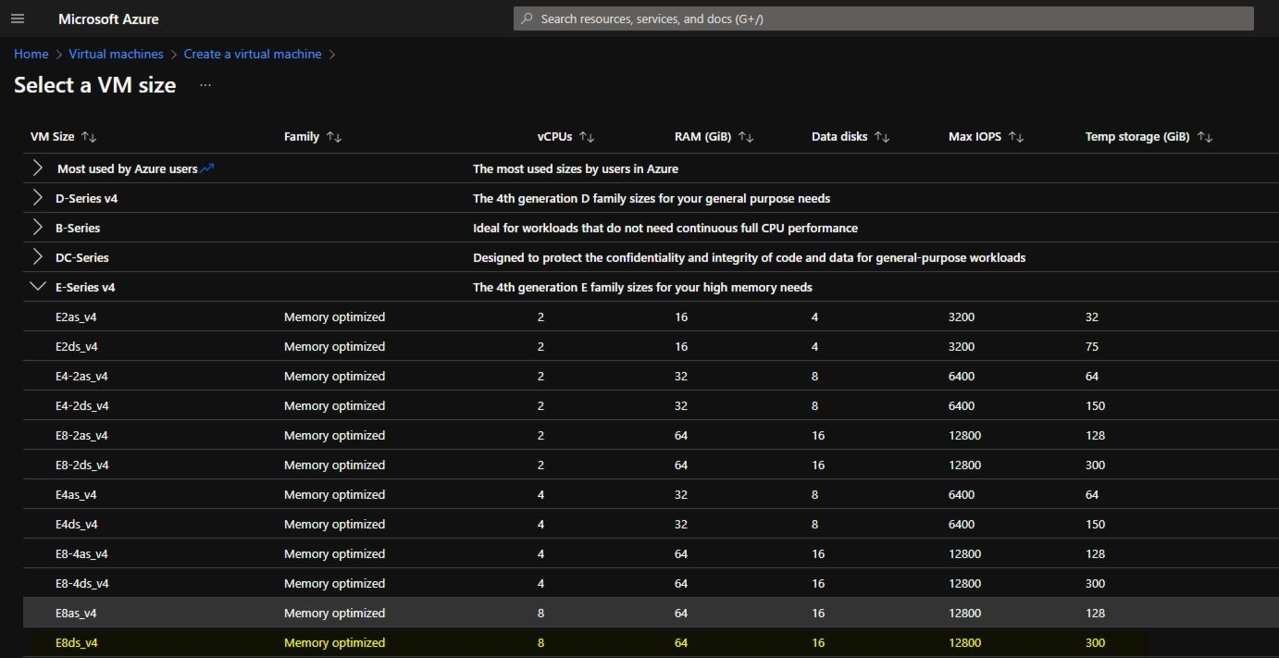Click the Max IOPS column header
The height and width of the screenshot is (658, 1279).
(x=975, y=137)
